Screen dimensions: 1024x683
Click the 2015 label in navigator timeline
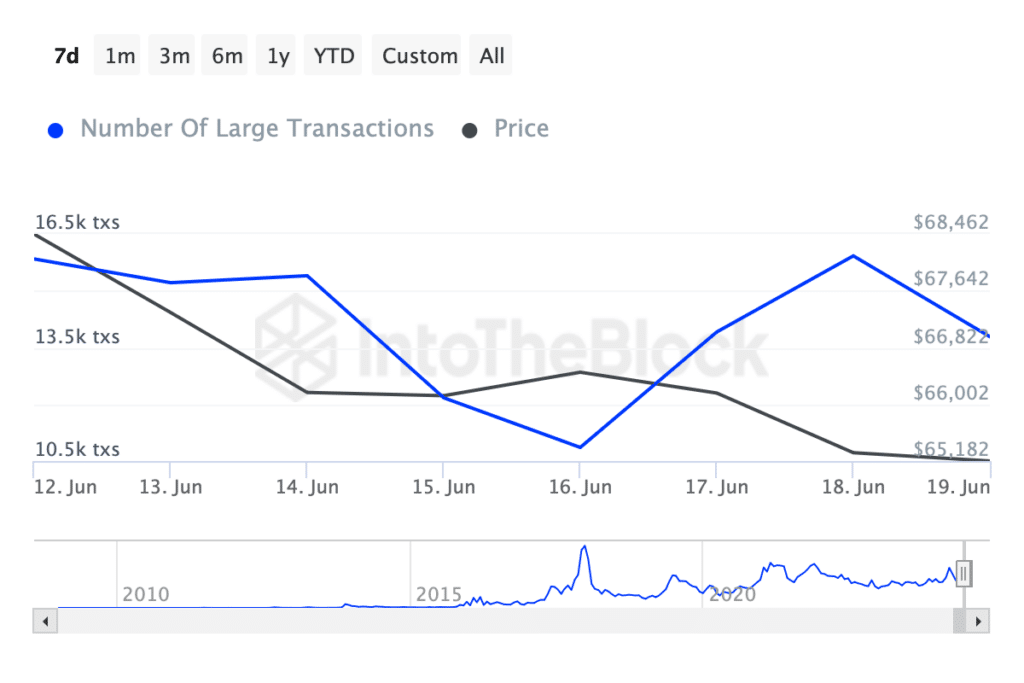pyautogui.click(x=439, y=595)
